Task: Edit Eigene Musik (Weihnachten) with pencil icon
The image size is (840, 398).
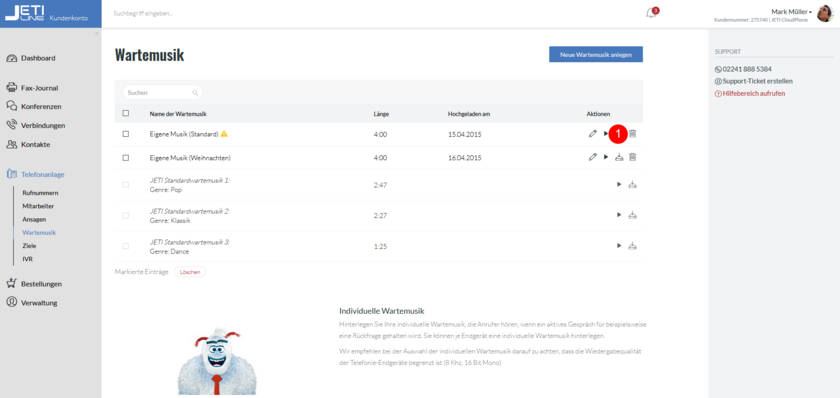Action: (x=592, y=157)
